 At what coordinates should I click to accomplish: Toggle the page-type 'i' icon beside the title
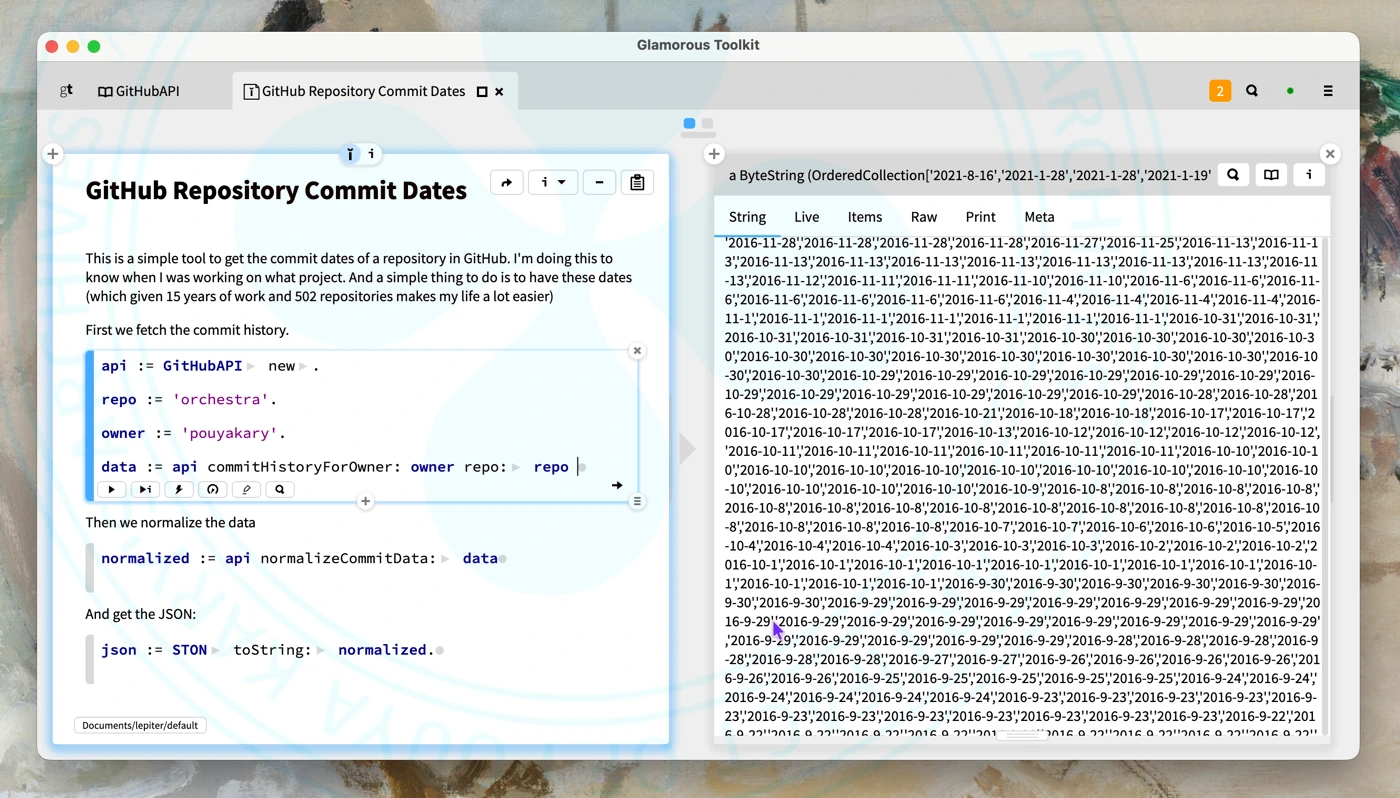click(349, 153)
